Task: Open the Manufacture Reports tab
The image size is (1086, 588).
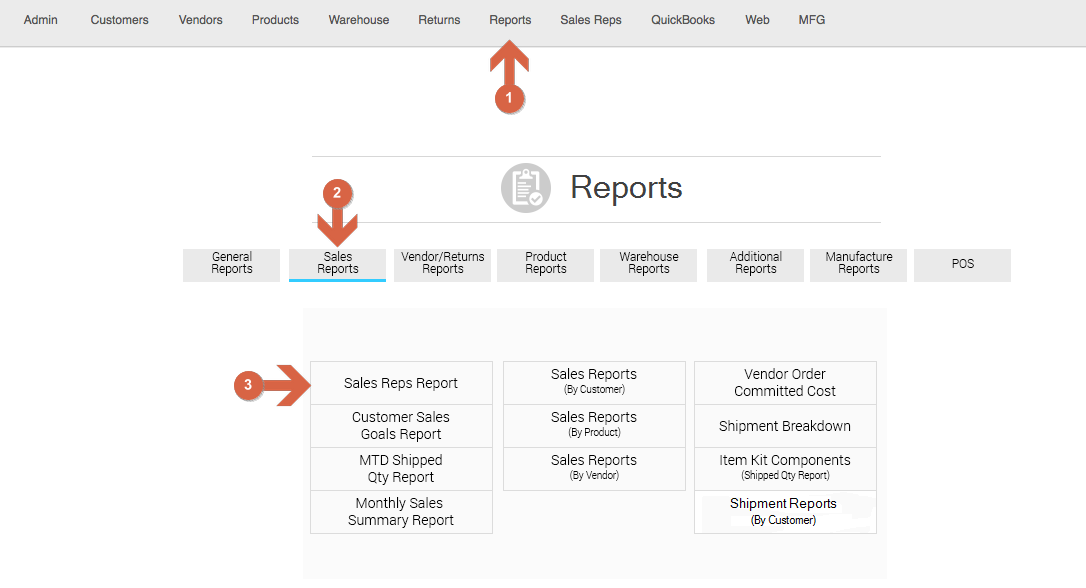Action: point(858,264)
